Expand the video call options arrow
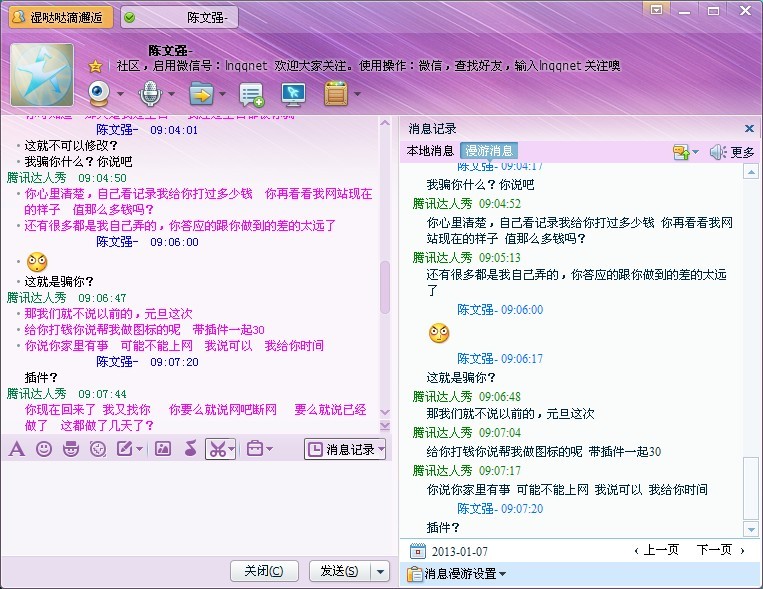Viewport: 763px width, 589px height. [x=120, y=93]
